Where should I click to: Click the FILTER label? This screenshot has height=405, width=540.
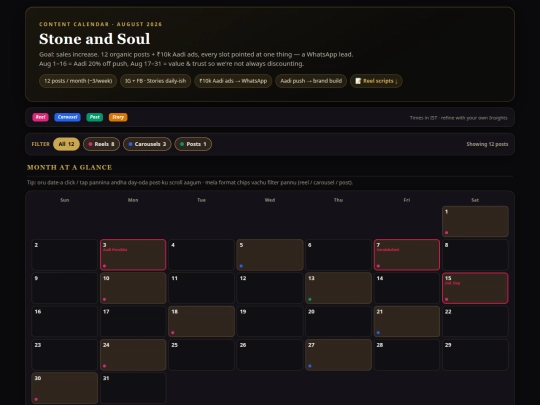pos(41,144)
